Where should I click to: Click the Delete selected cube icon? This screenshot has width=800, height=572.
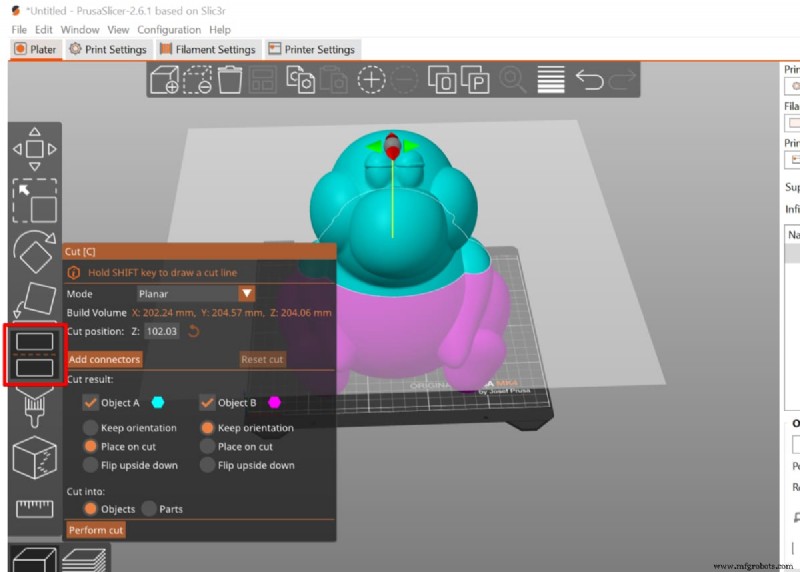point(197,80)
